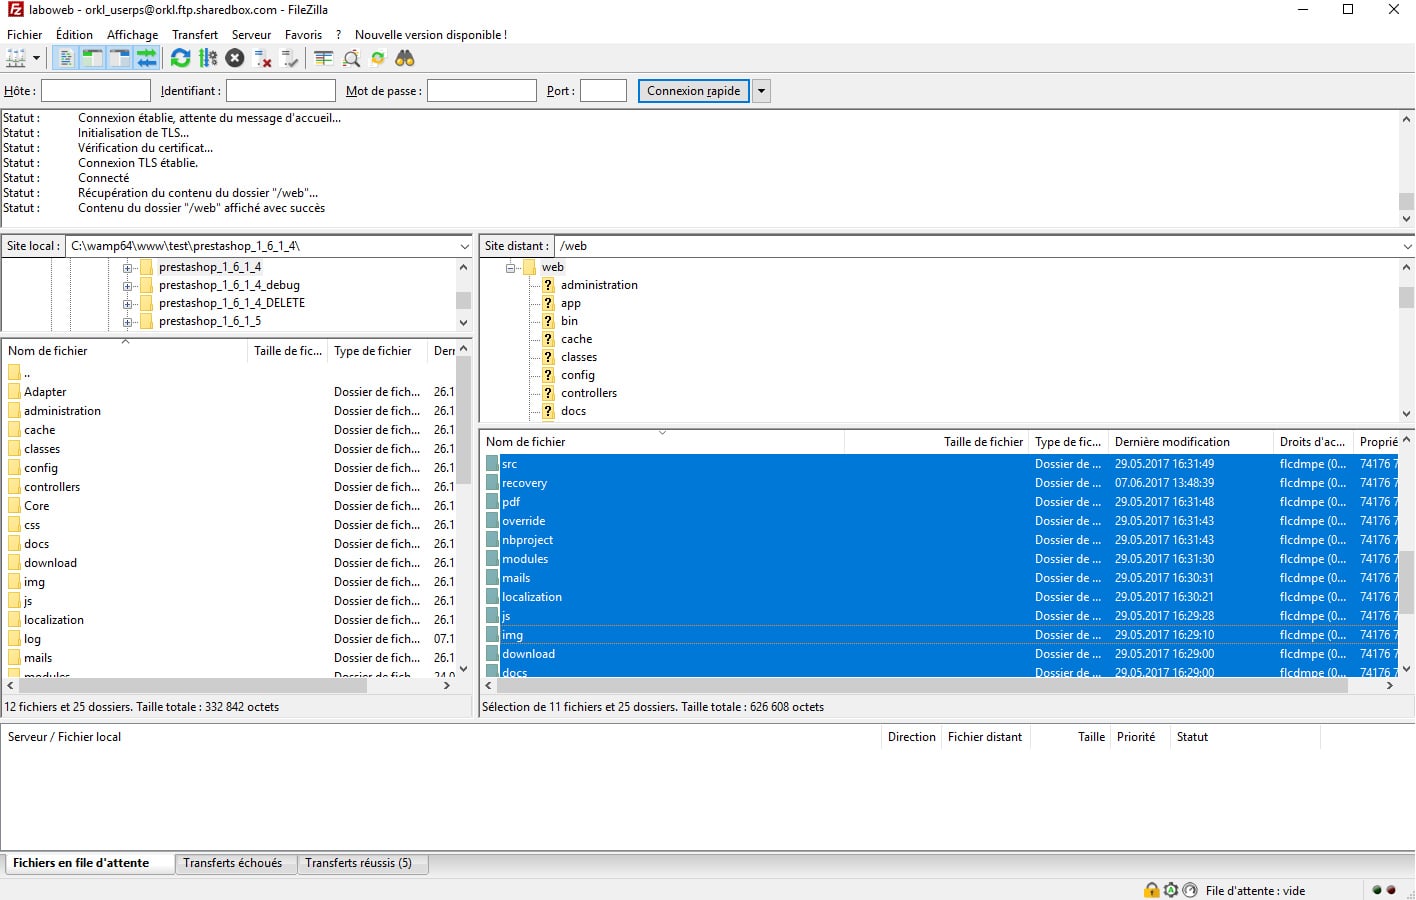Click the message log vertical scrollbar thumb
This screenshot has width=1416, height=900.
(1406, 202)
